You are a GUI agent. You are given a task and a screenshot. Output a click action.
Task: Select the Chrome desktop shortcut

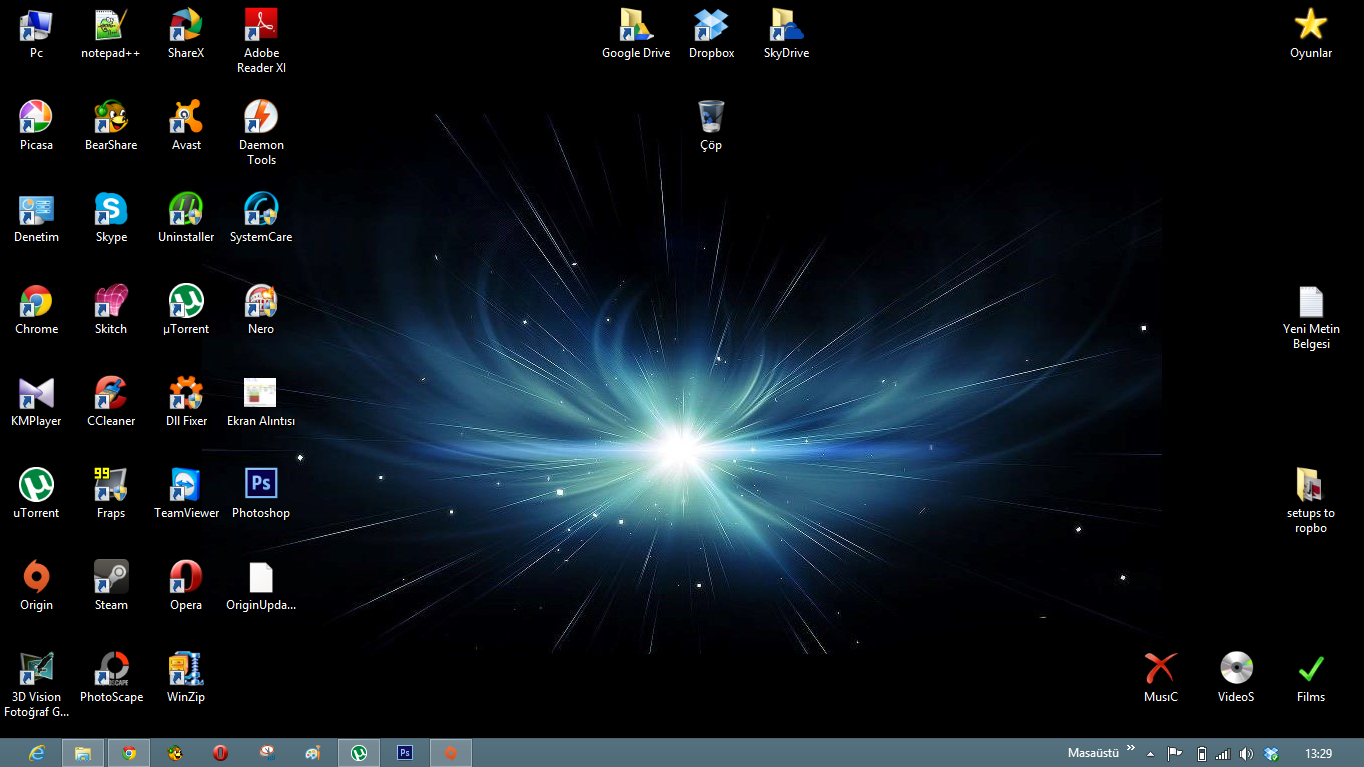(36, 309)
